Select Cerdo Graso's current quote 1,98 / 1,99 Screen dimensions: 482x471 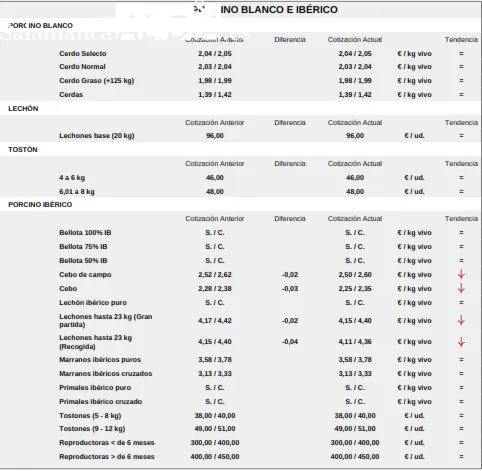click(x=355, y=81)
